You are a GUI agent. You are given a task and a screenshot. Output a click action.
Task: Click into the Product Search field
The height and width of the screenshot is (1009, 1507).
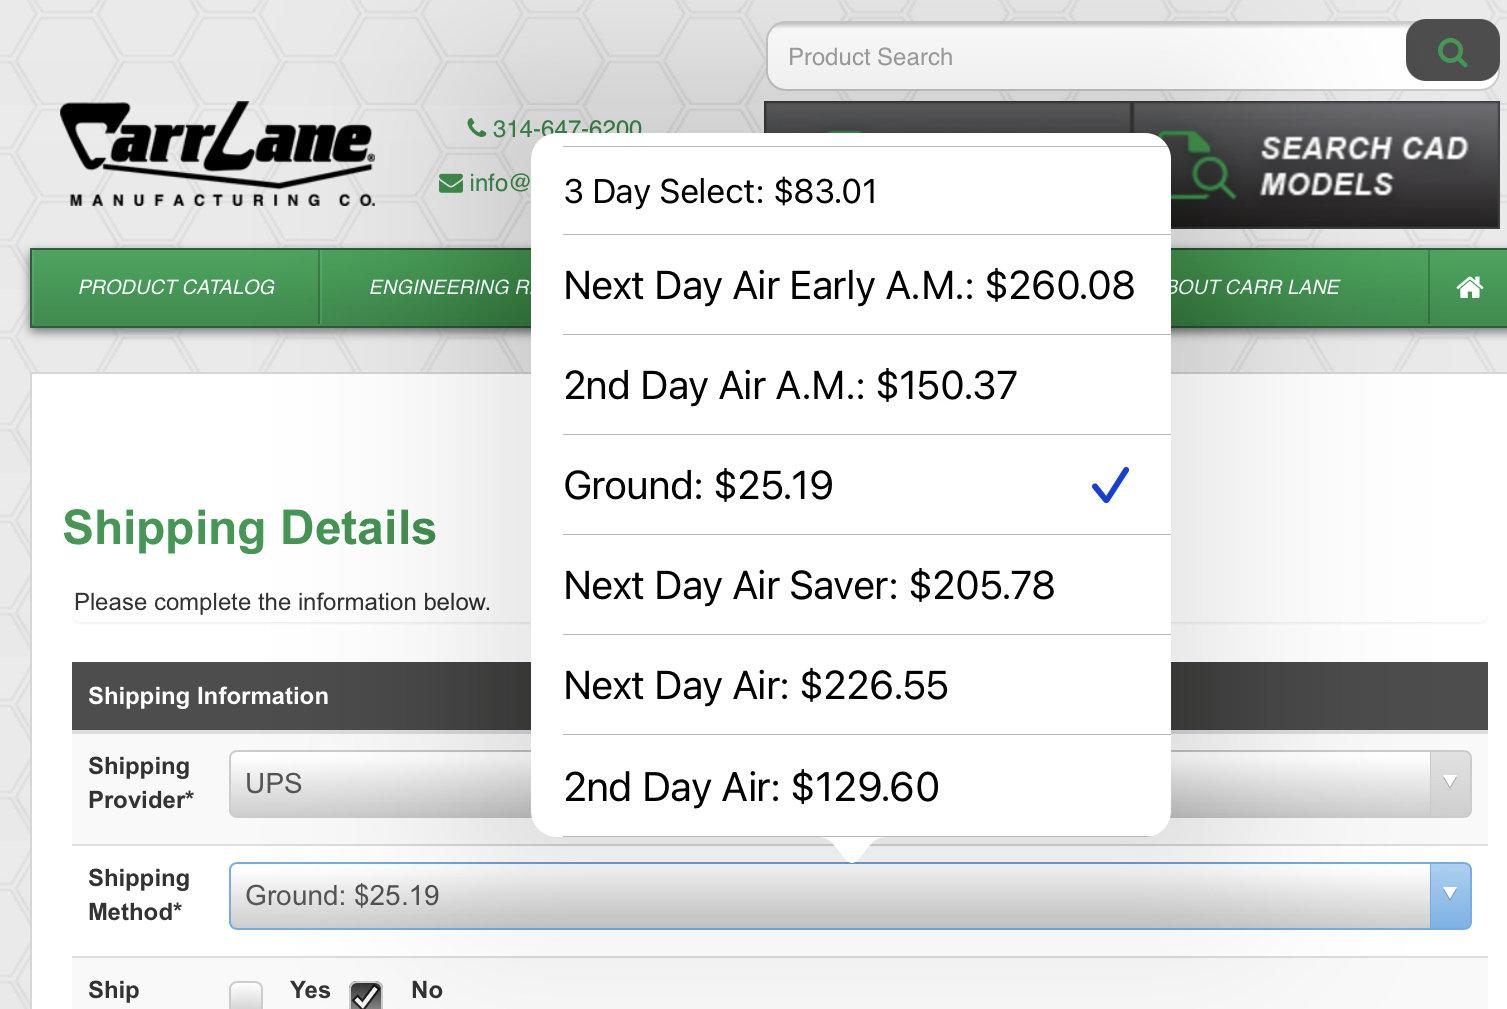(x=1085, y=57)
